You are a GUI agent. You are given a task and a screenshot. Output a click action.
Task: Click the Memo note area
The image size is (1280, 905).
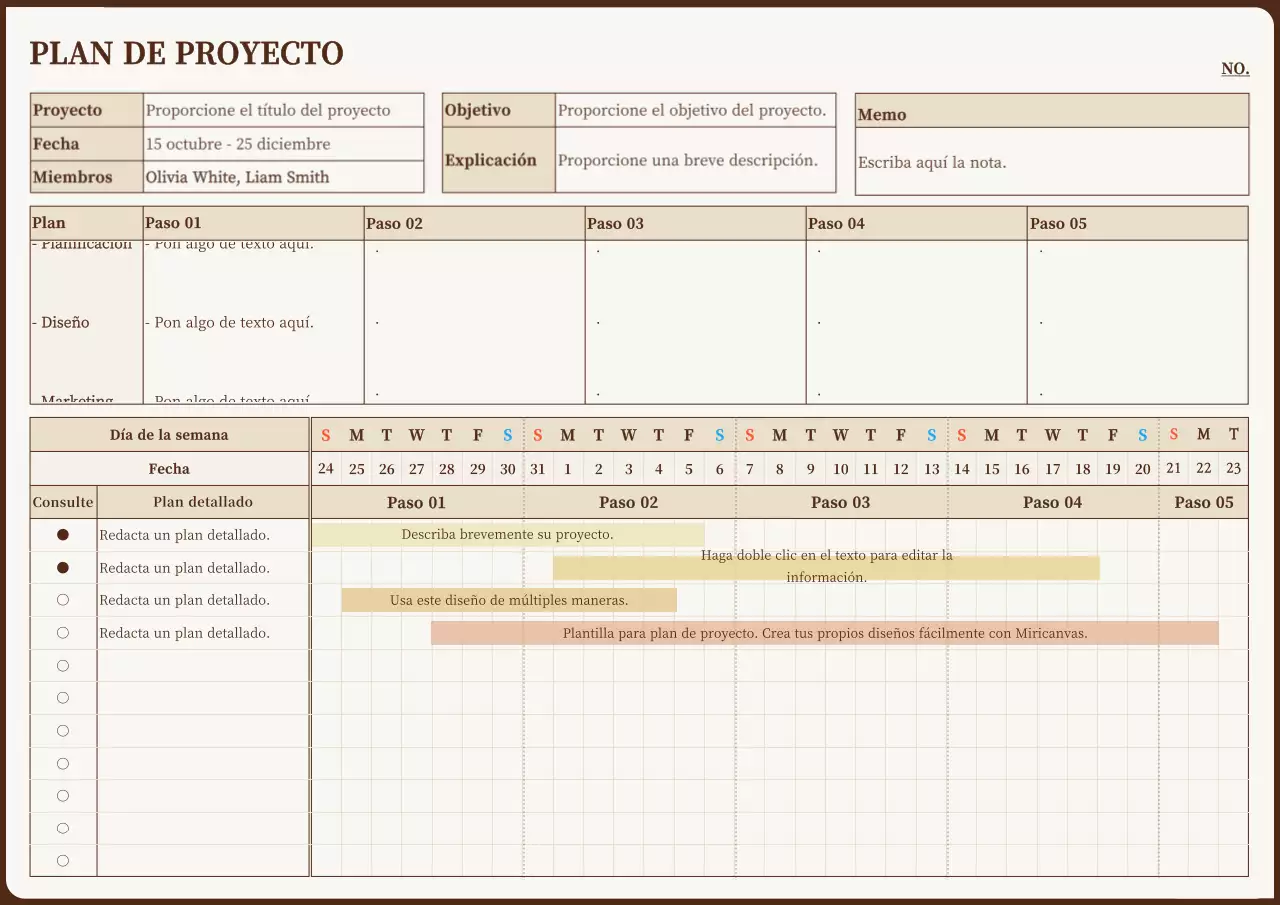(1050, 162)
